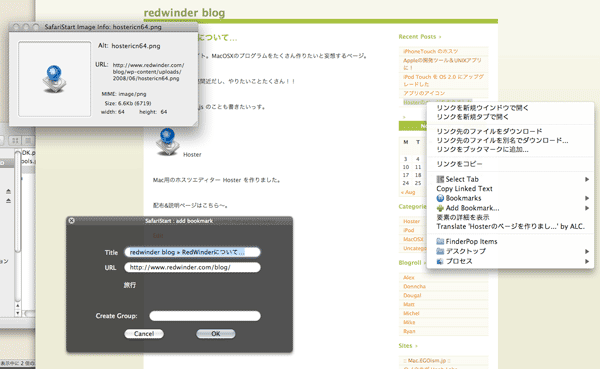Select リンクをコピー in the context menu
This screenshot has height=369, width=600.
[x=459, y=164]
